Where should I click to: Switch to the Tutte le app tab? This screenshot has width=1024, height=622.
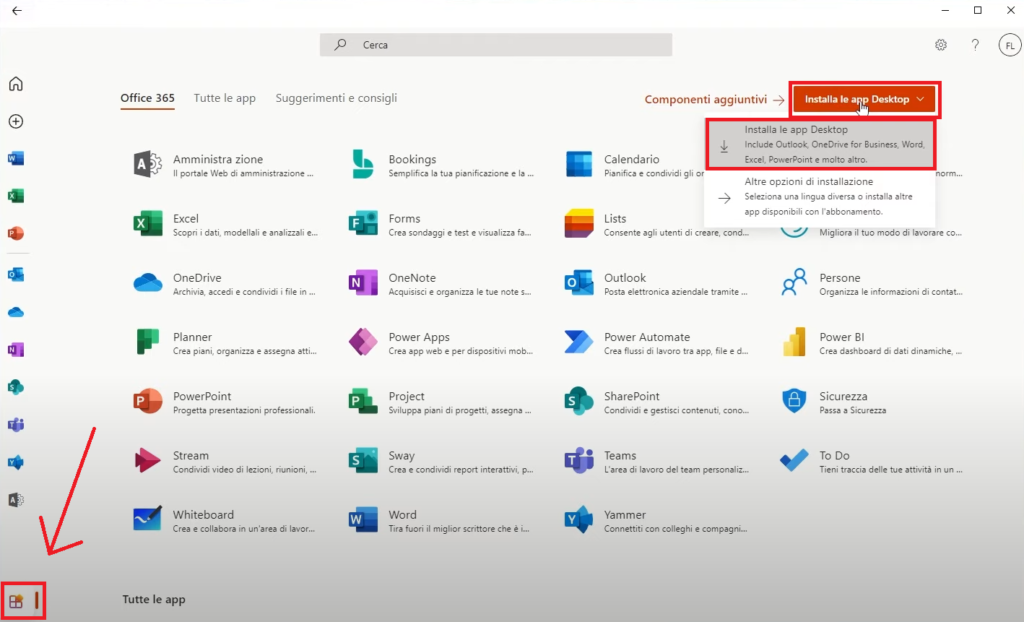[225, 98]
